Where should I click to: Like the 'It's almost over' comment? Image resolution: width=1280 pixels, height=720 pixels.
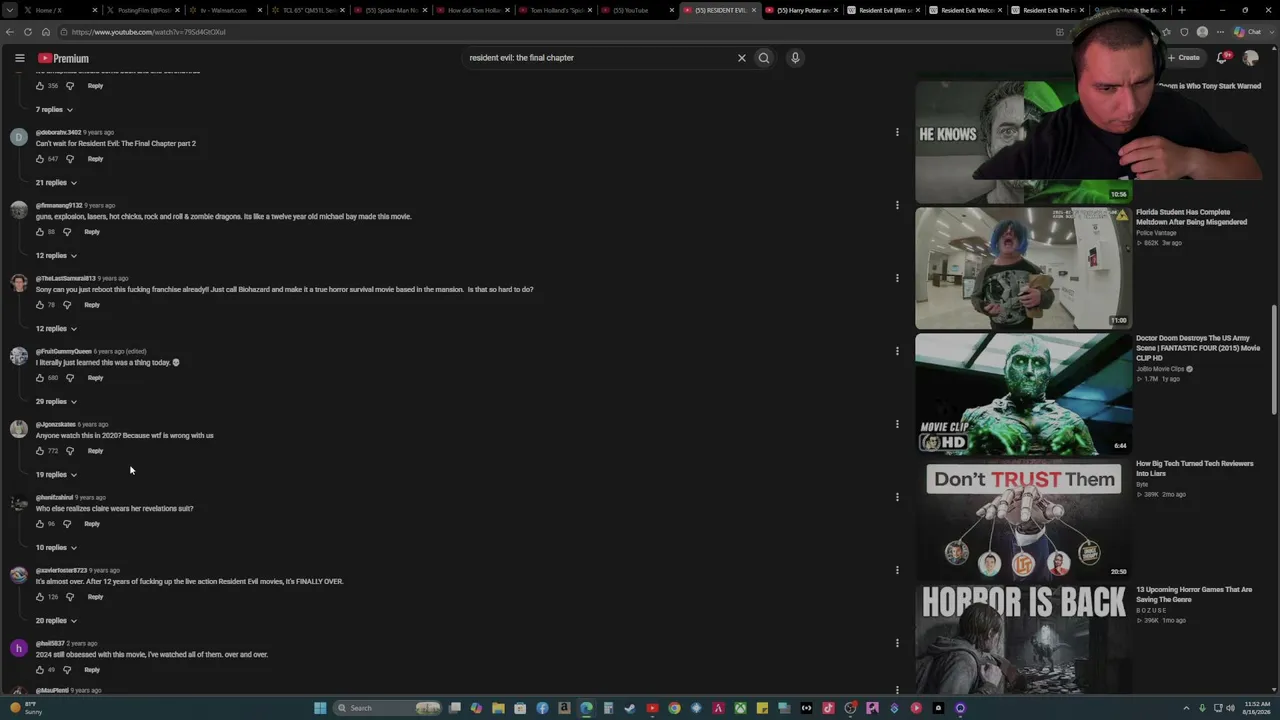[x=40, y=597]
